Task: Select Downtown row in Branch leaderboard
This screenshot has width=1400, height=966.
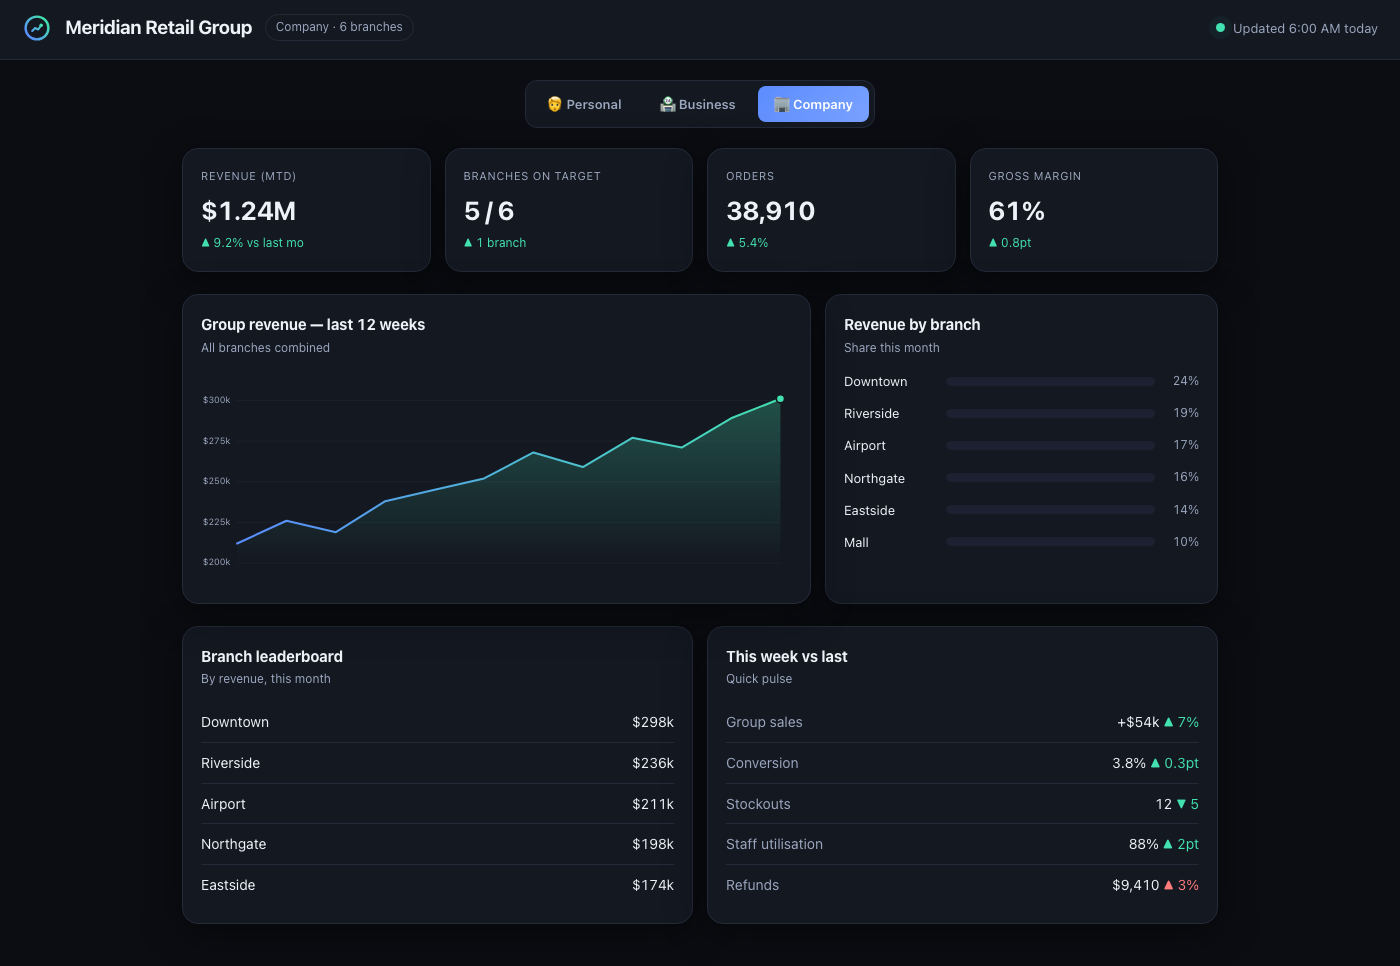Action: (437, 722)
